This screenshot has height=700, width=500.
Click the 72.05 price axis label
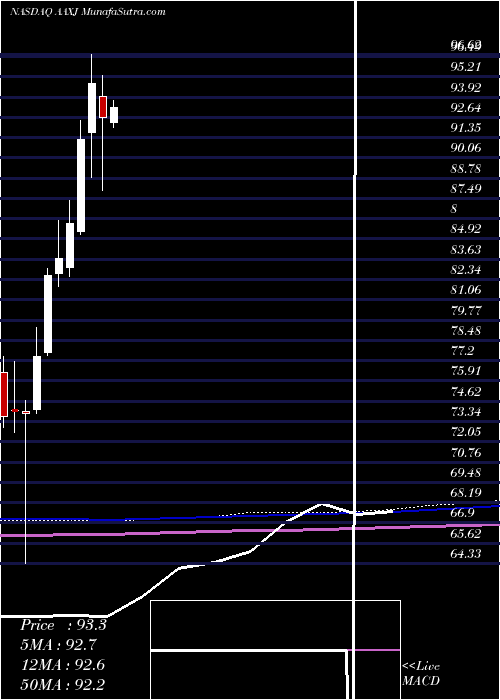466,432
